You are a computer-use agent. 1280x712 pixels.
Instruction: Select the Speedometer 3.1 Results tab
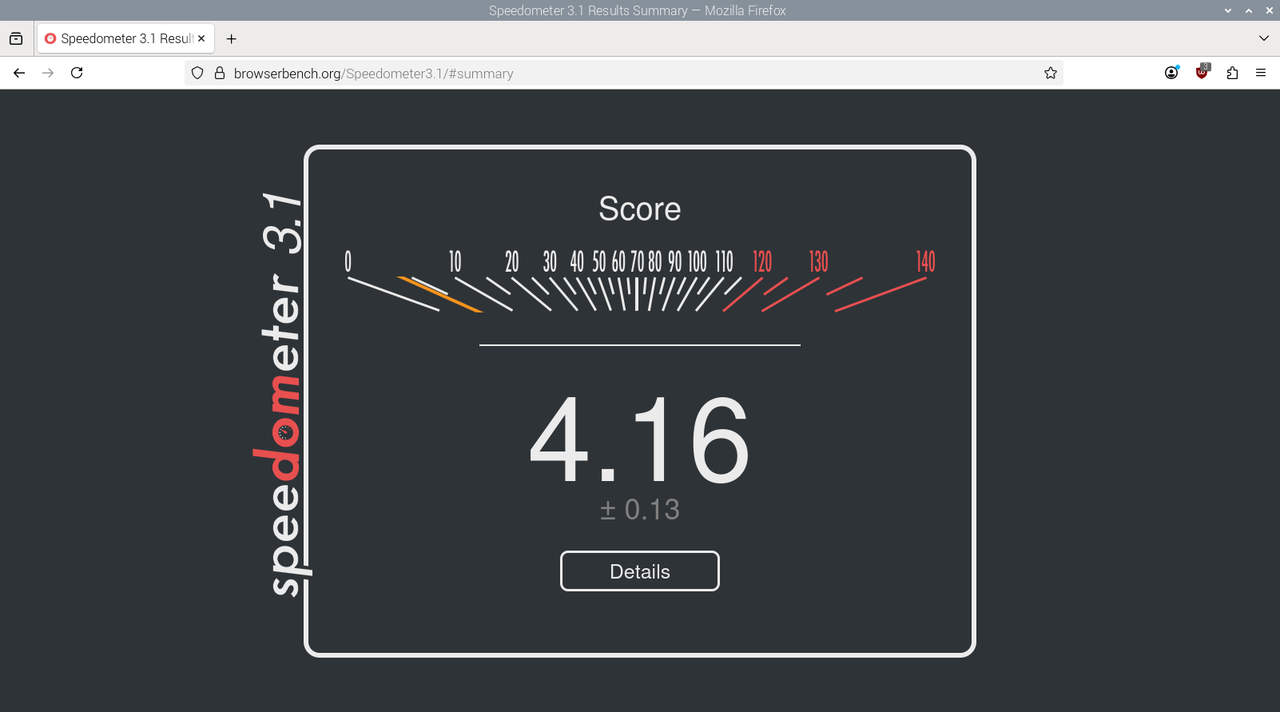pyautogui.click(x=120, y=39)
